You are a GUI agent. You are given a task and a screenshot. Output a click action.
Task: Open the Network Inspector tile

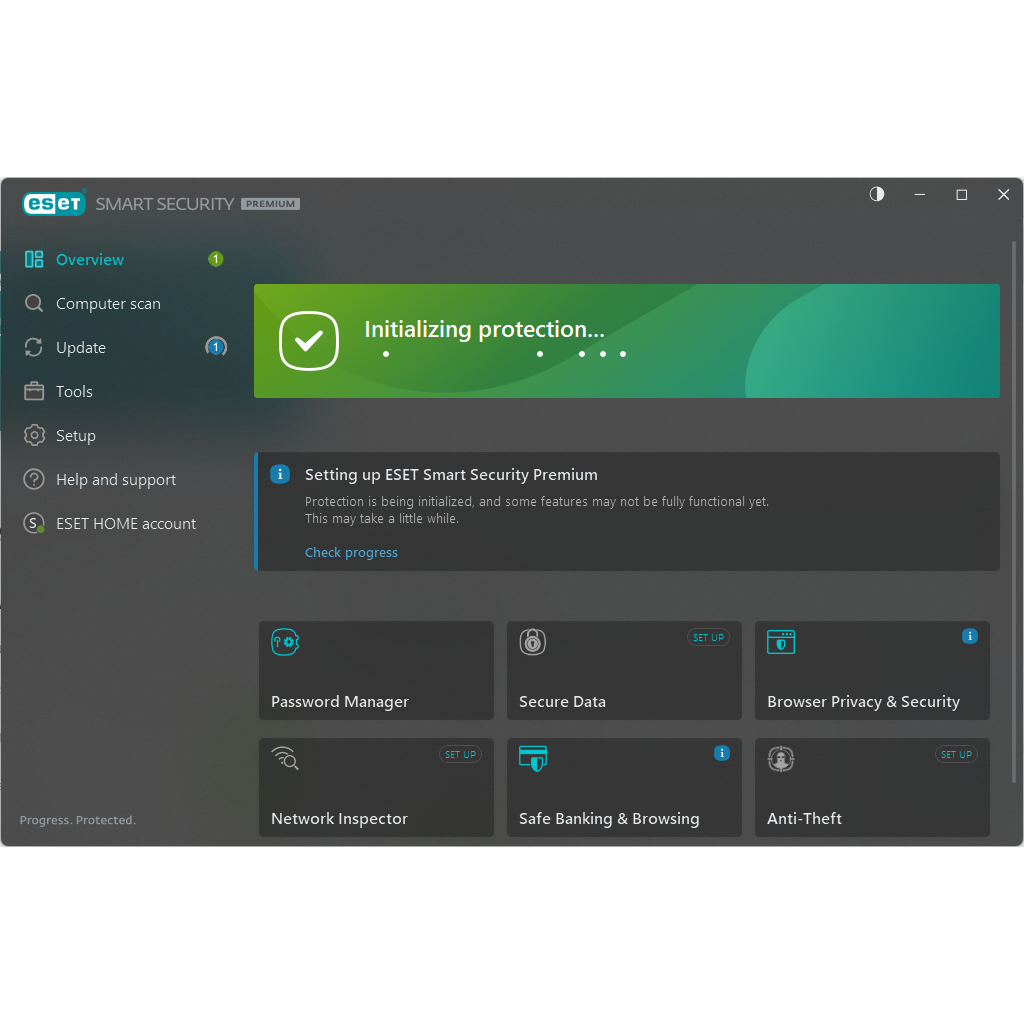376,788
